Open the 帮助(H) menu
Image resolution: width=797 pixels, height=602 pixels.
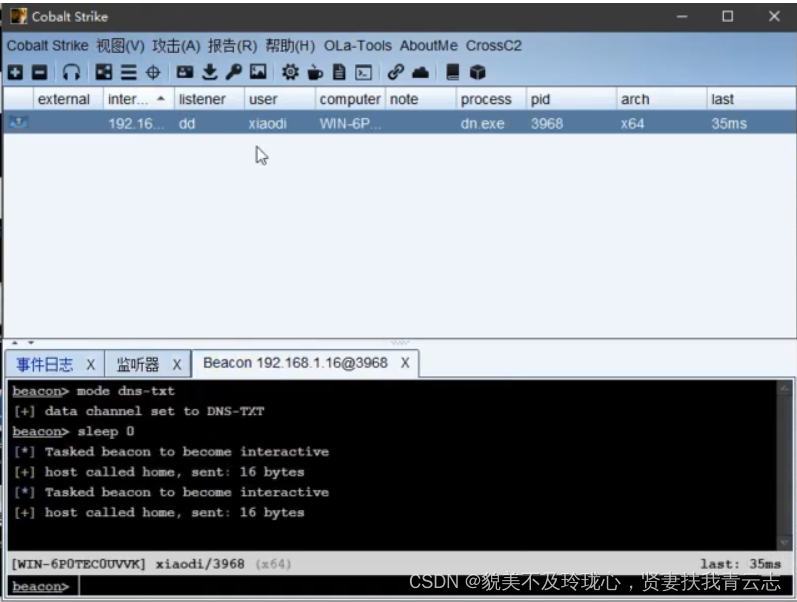pyautogui.click(x=290, y=46)
